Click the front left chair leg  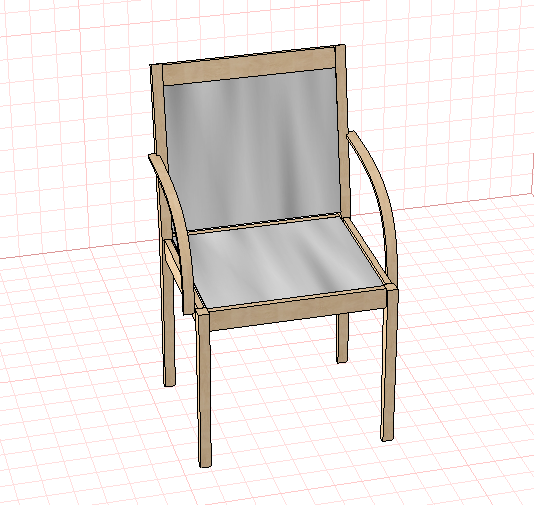(x=203, y=388)
